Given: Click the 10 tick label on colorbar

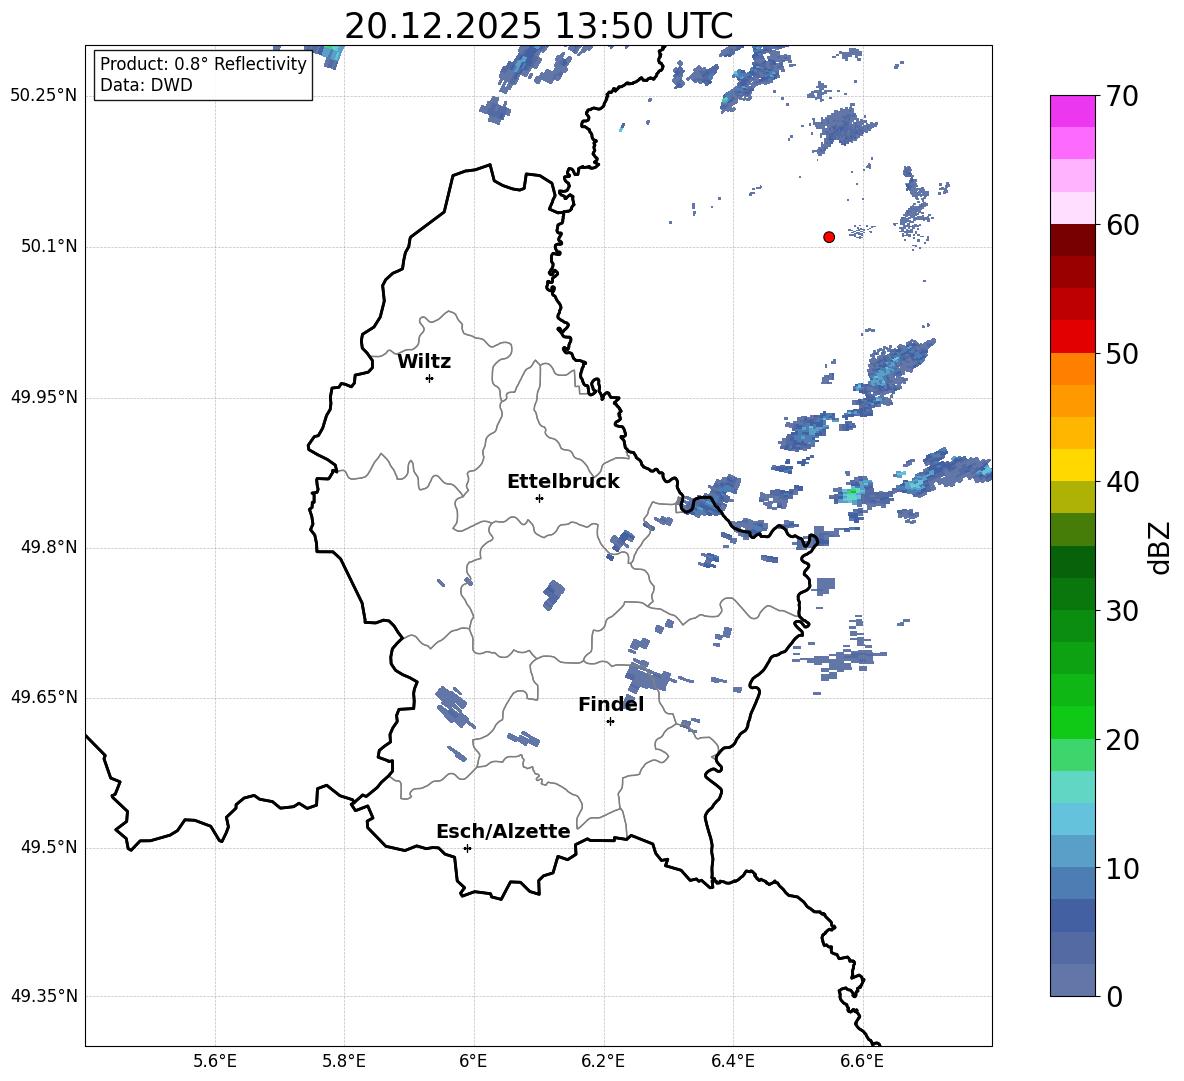Looking at the screenshot, I should [x=1122, y=868].
